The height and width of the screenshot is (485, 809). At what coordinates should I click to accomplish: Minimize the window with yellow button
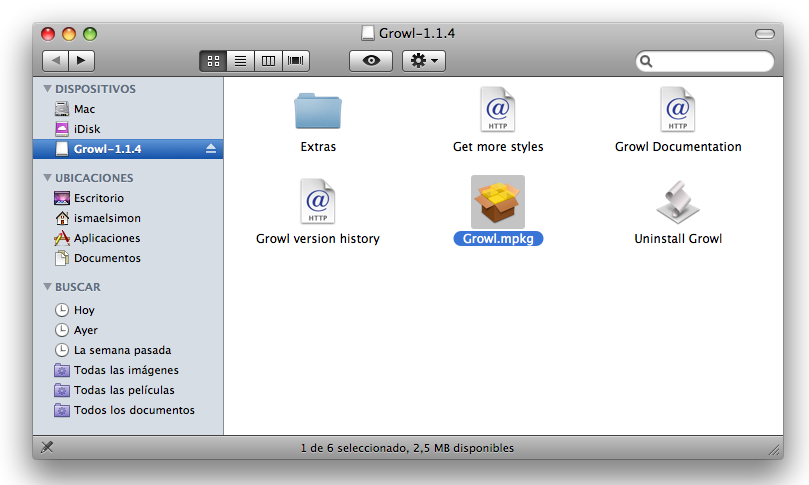click(69, 34)
